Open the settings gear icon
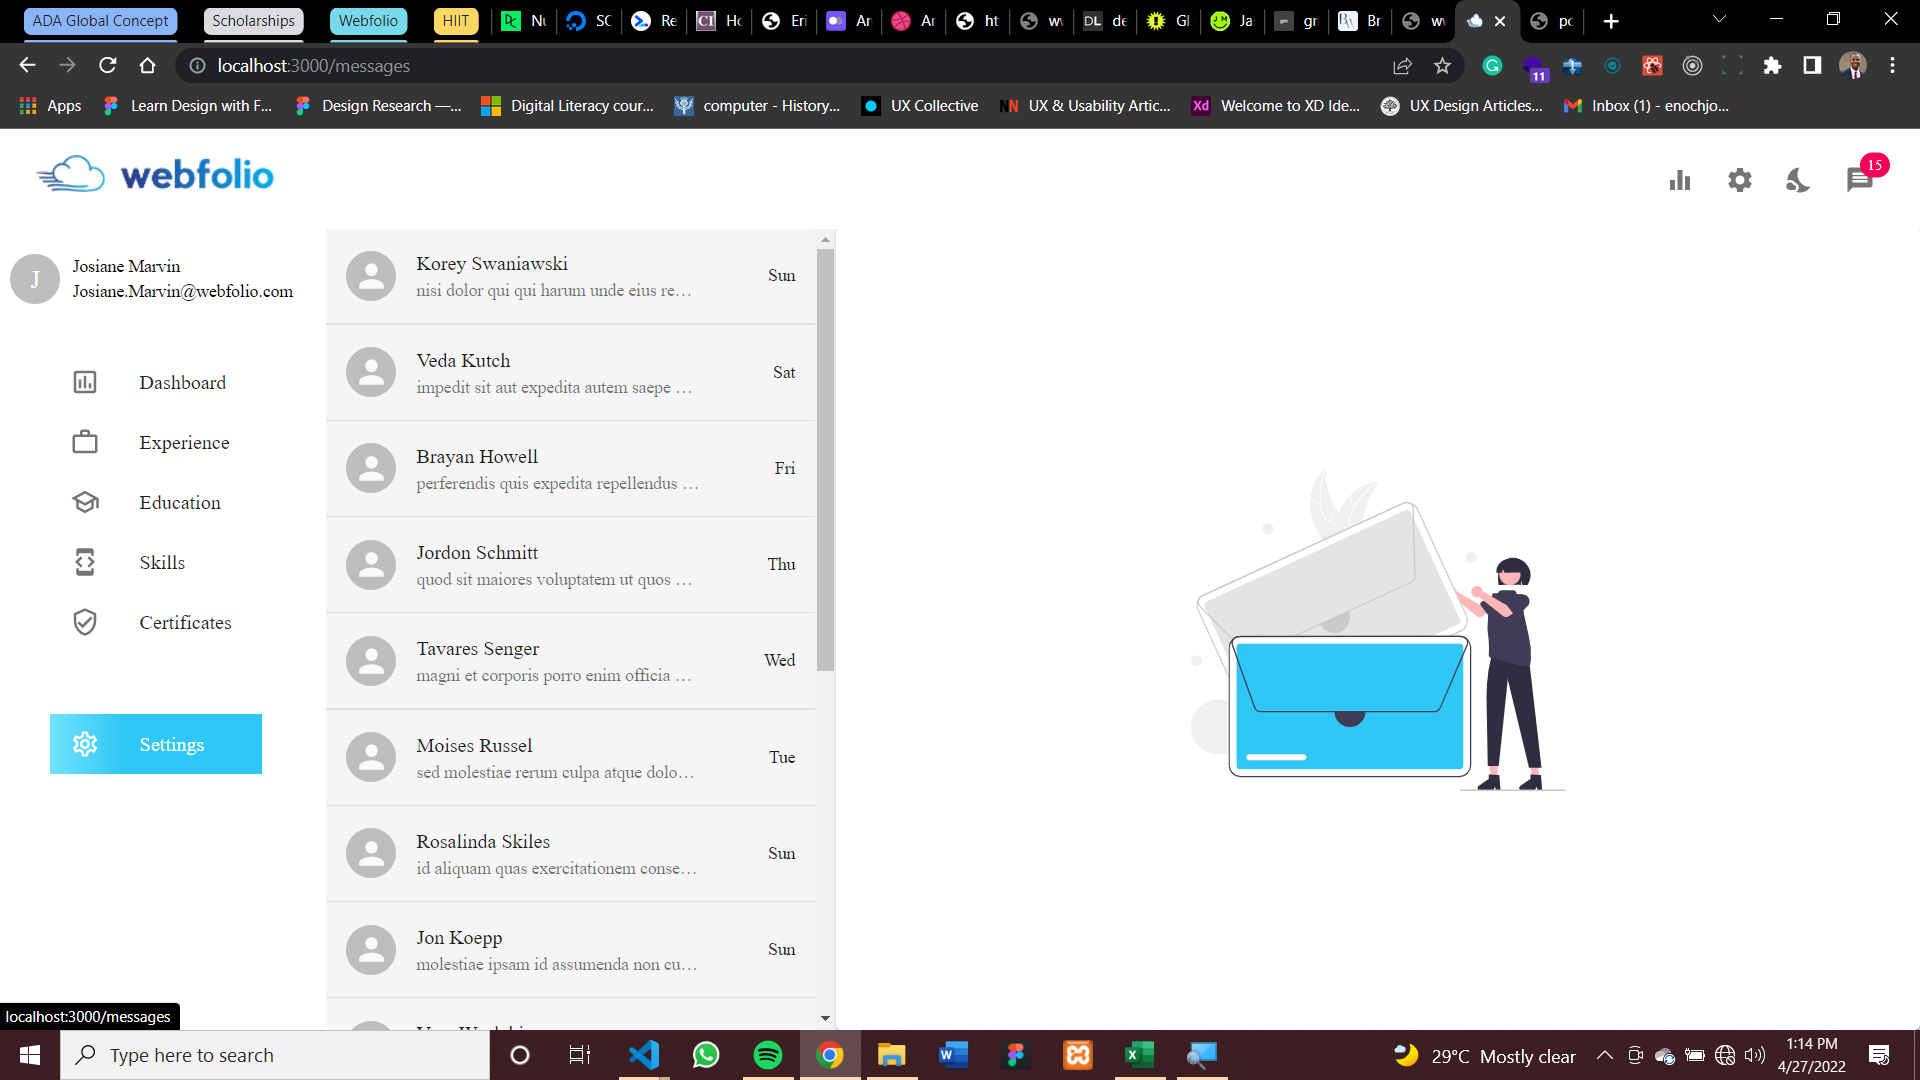 click(1741, 178)
